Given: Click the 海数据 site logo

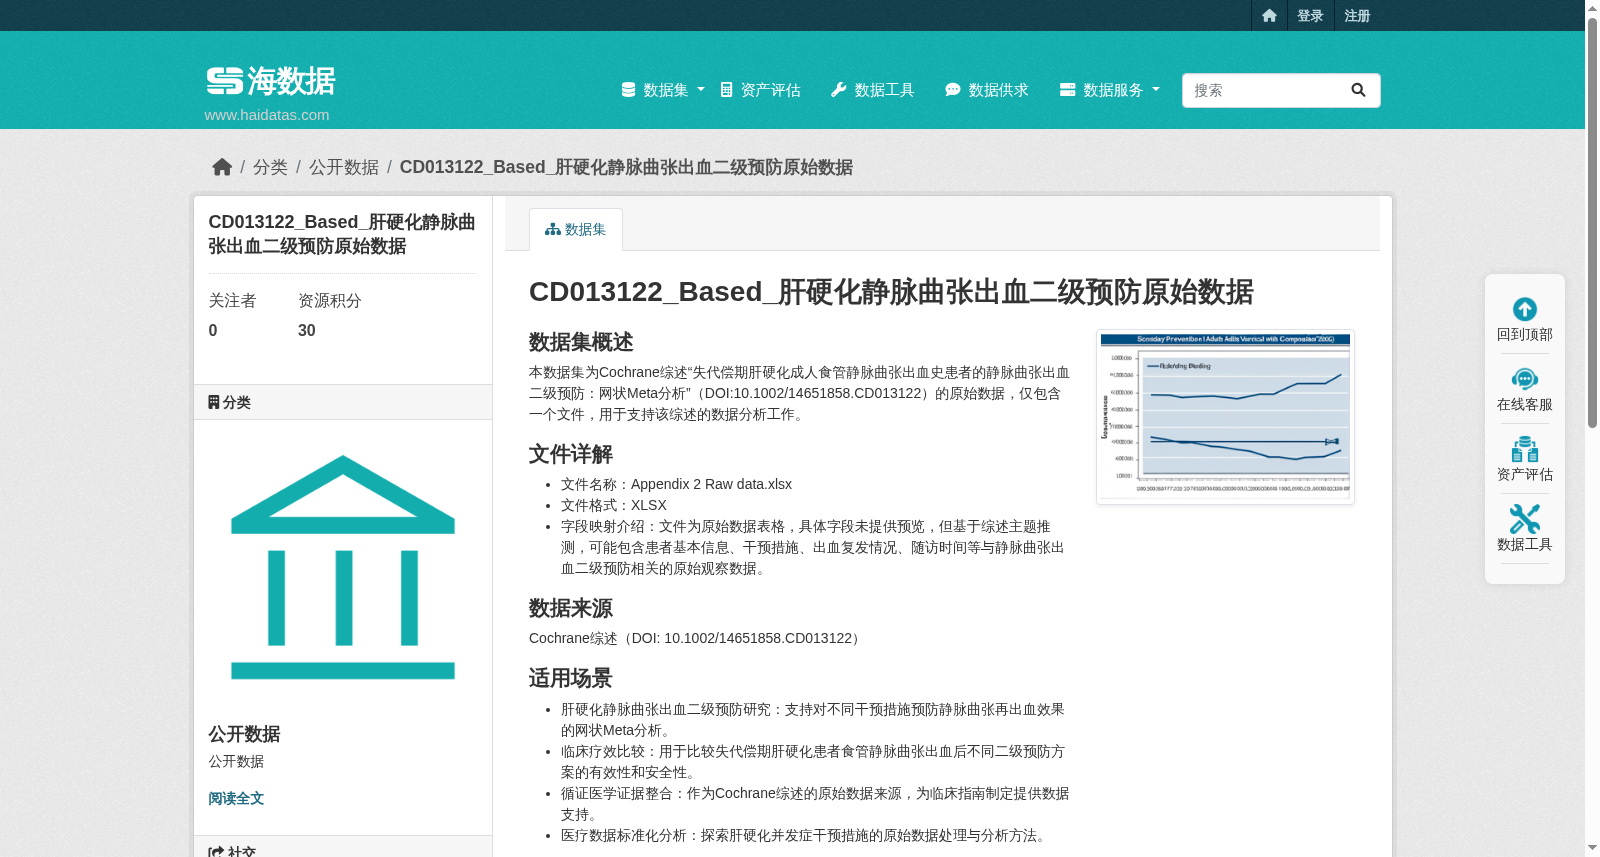Looking at the screenshot, I should [271, 81].
